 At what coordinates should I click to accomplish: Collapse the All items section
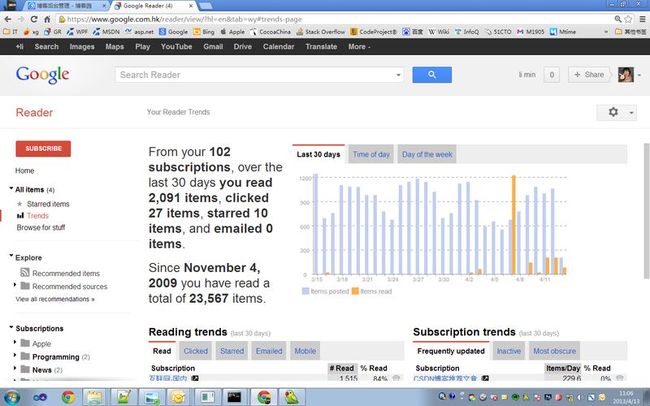(x=11, y=188)
